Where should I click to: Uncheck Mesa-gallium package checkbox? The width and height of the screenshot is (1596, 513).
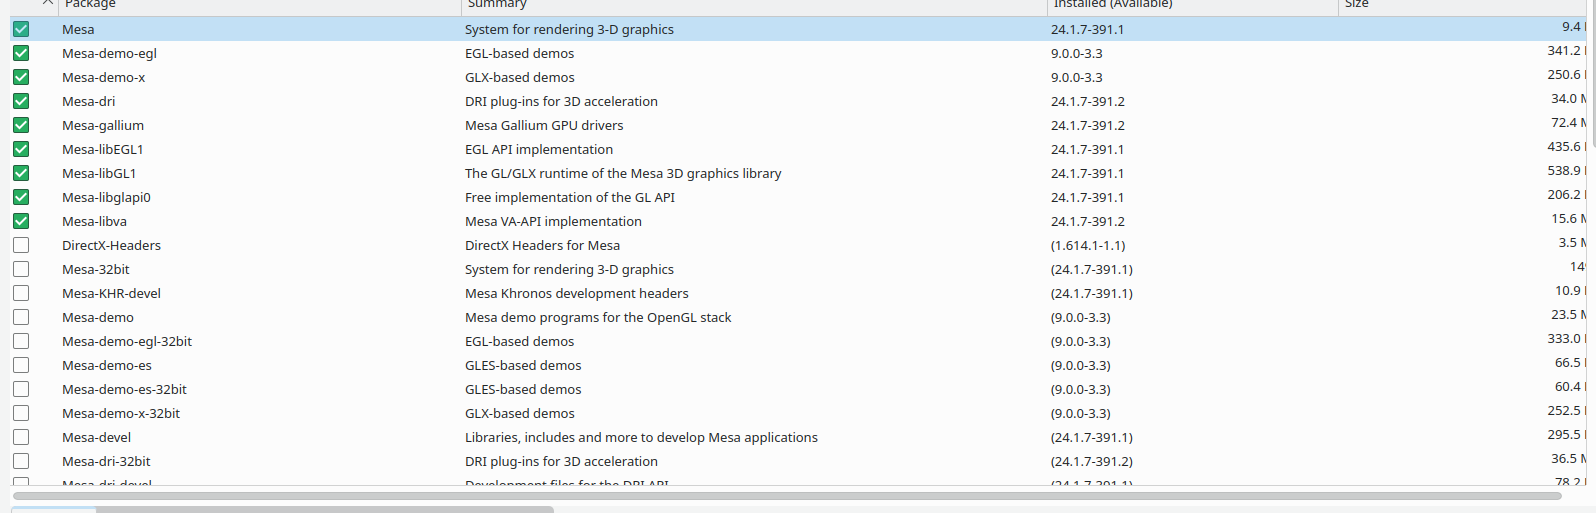click(21, 125)
